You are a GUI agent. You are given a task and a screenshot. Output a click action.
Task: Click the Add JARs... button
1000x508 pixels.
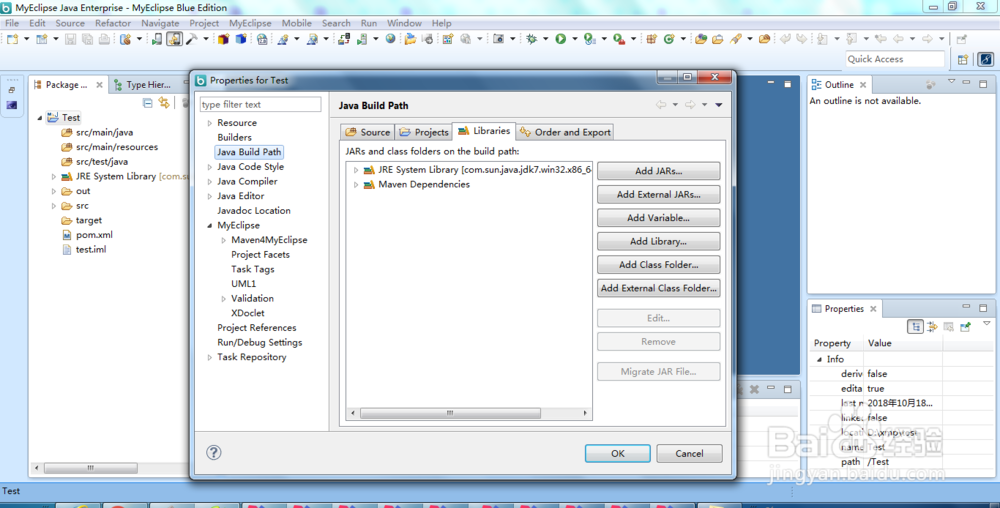tap(659, 171)
